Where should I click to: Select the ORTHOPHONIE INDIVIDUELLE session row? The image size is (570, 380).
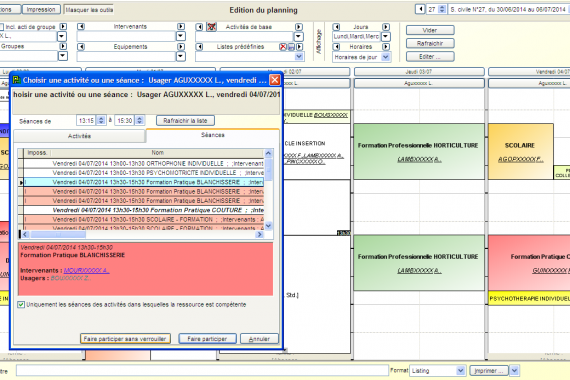click(x=144, y=164)
